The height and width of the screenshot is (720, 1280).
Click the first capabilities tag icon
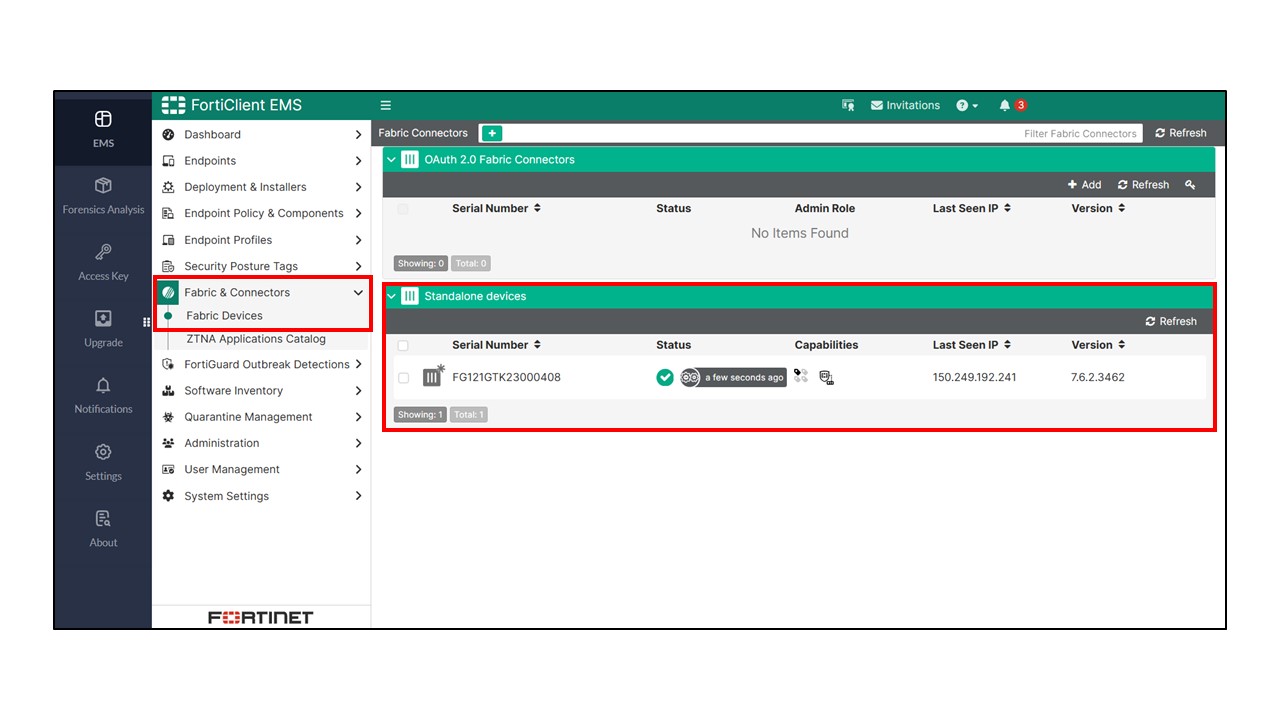(x=801, y=376)
